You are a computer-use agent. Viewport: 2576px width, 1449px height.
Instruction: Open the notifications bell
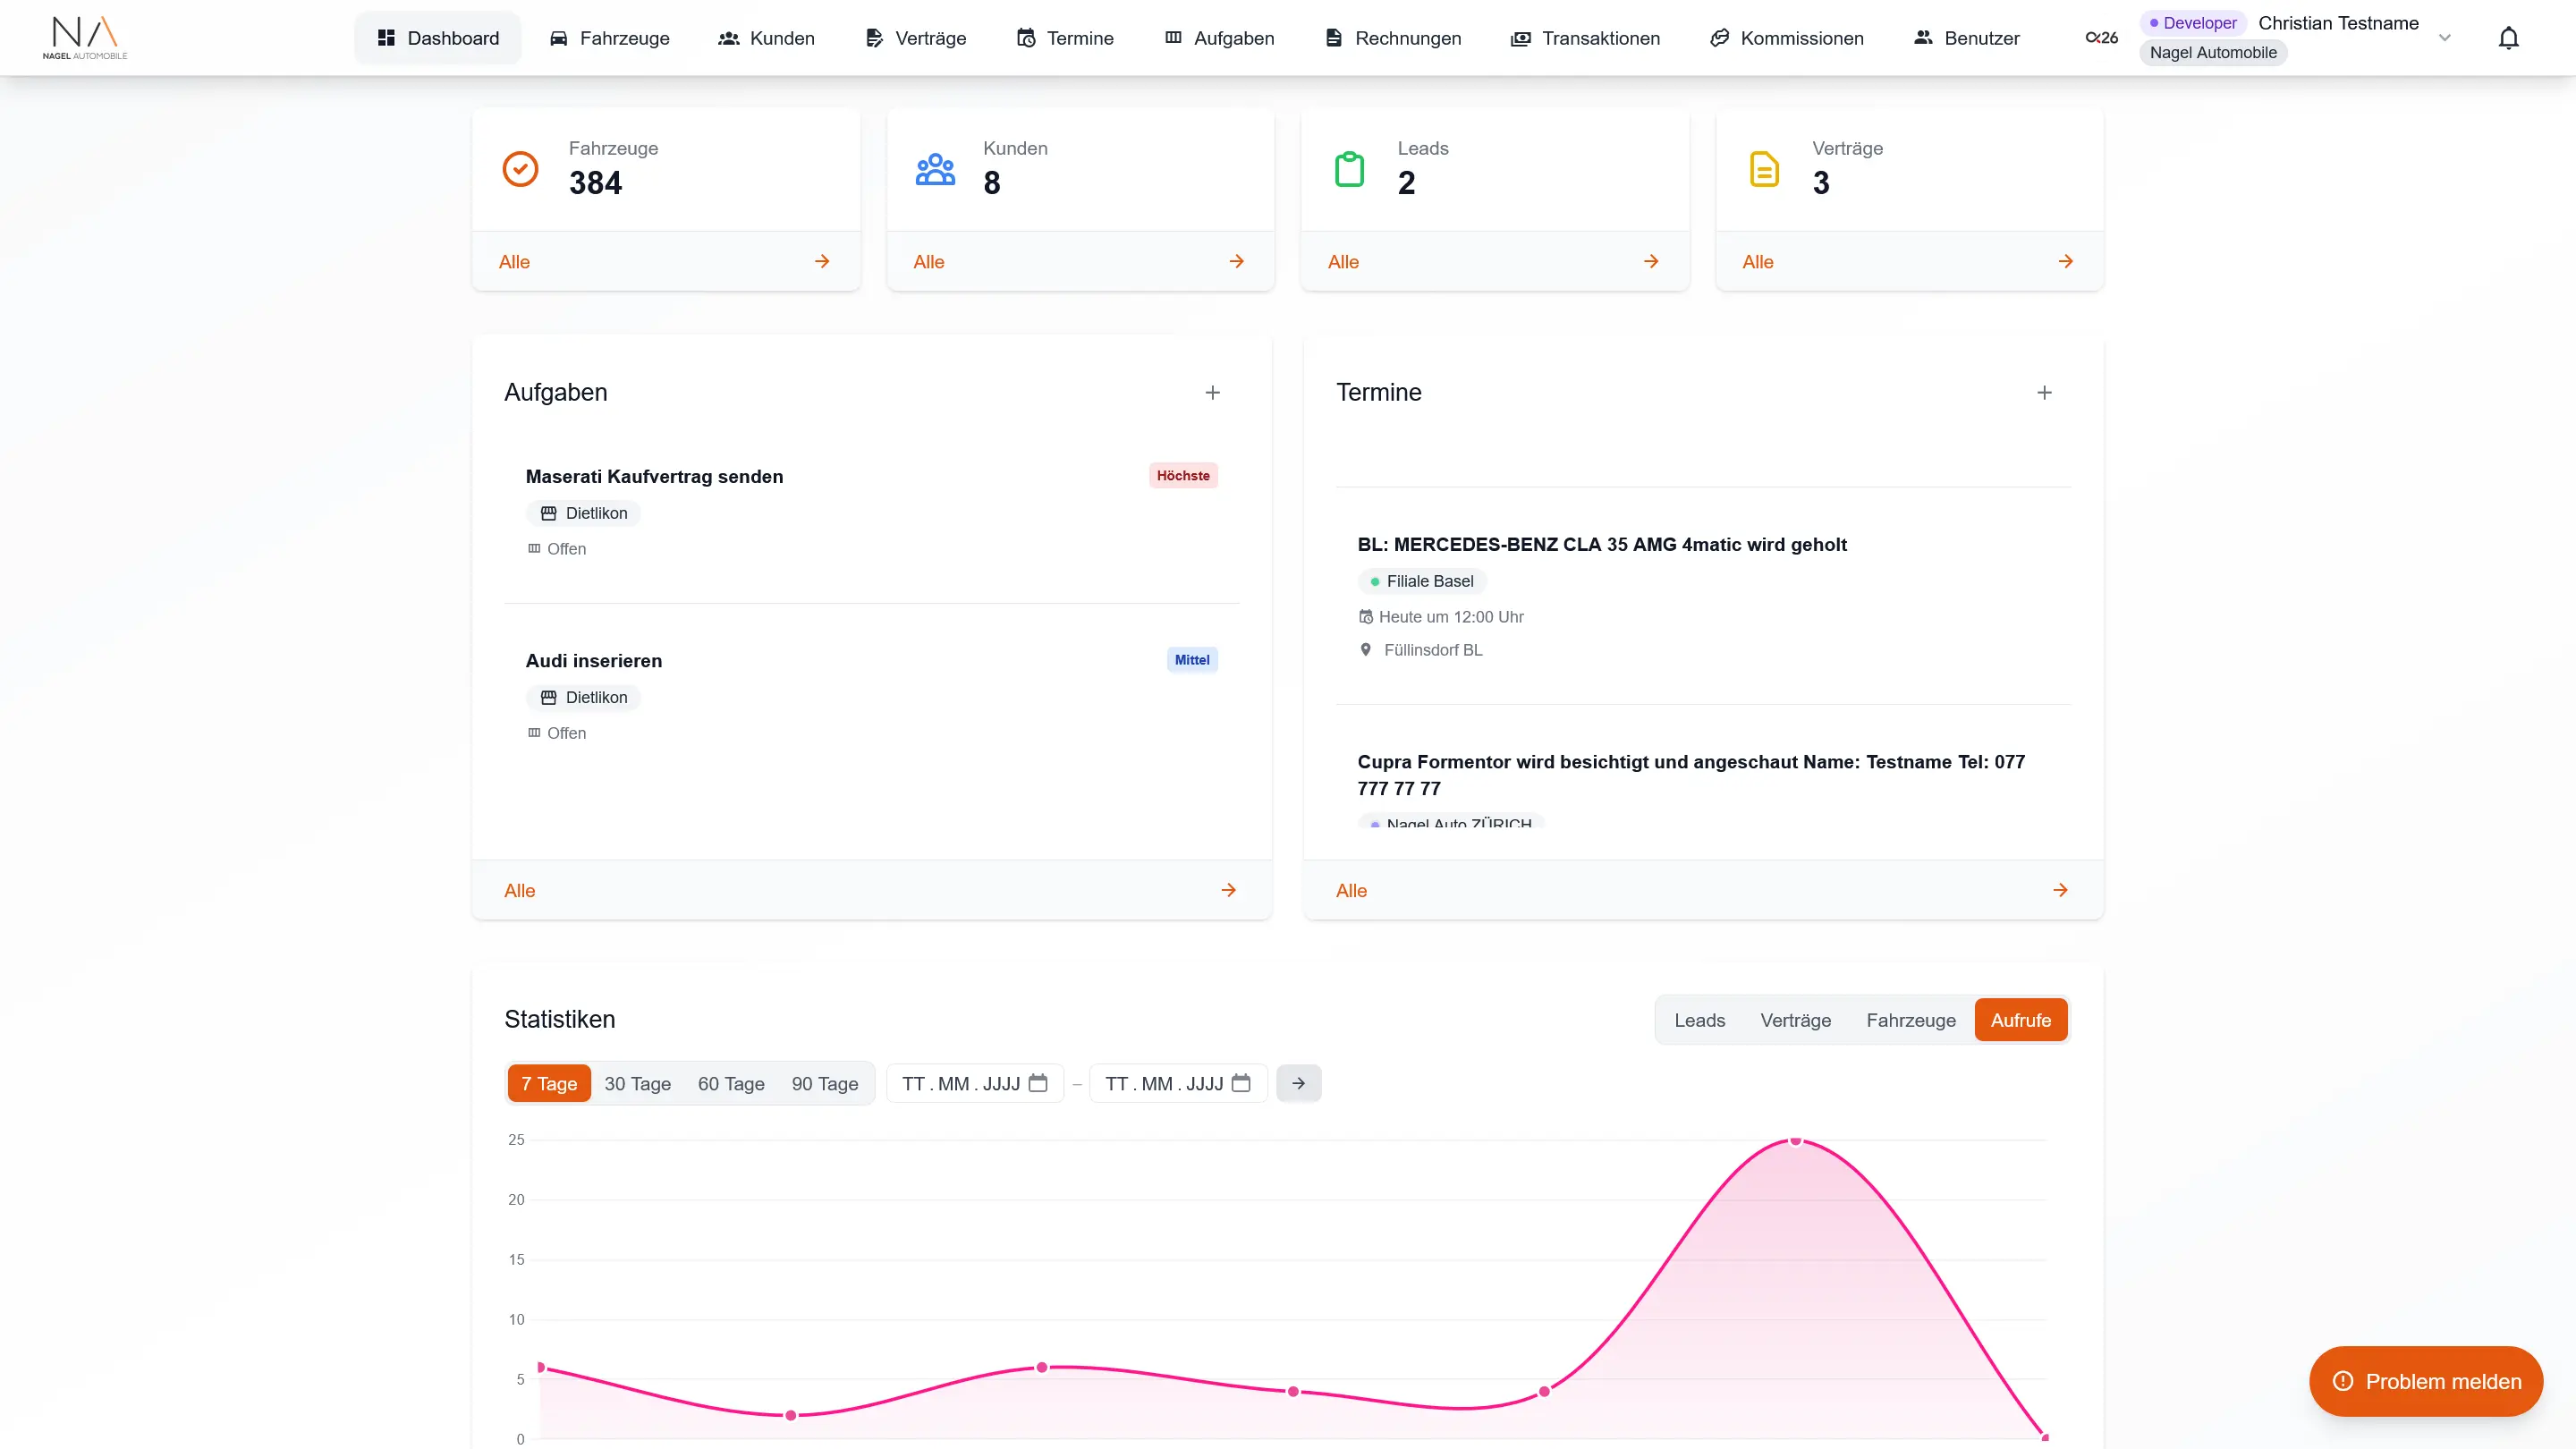(x=2508, y=38)
